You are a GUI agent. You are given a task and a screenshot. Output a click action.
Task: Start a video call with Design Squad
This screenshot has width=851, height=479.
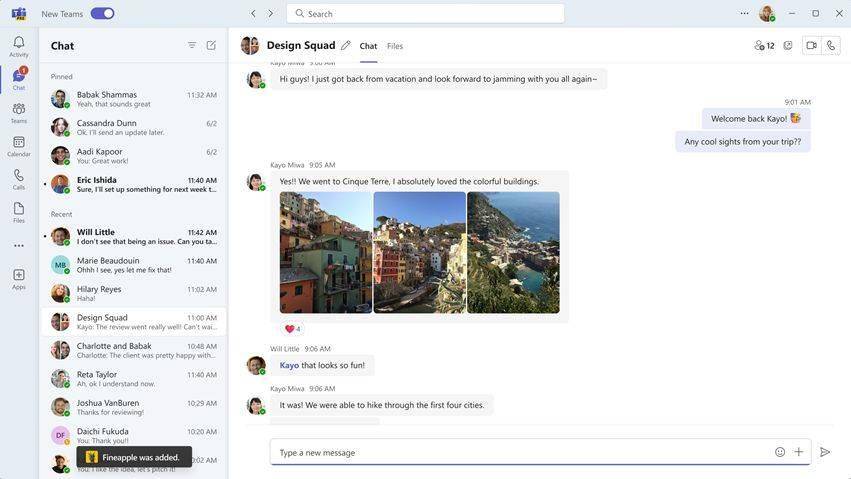coord(811,46)
